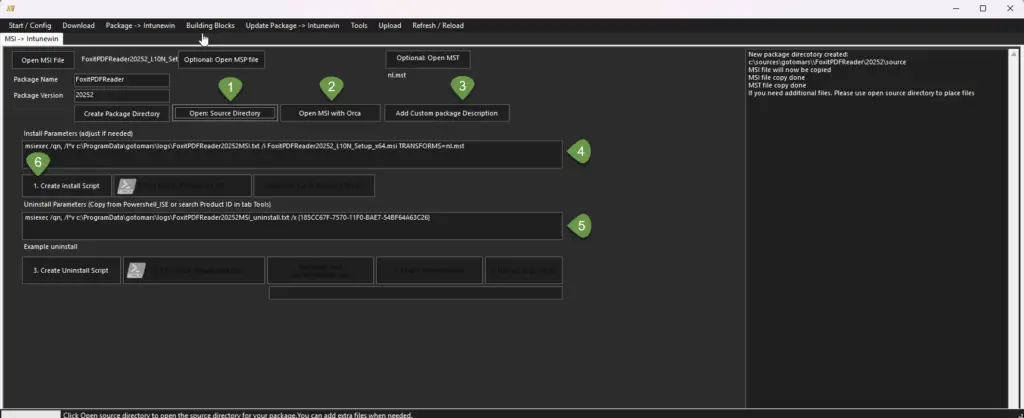Click Optional: Open MST button
The width and height of the screenshot is (1024, 418).
[x=428, y=58]
